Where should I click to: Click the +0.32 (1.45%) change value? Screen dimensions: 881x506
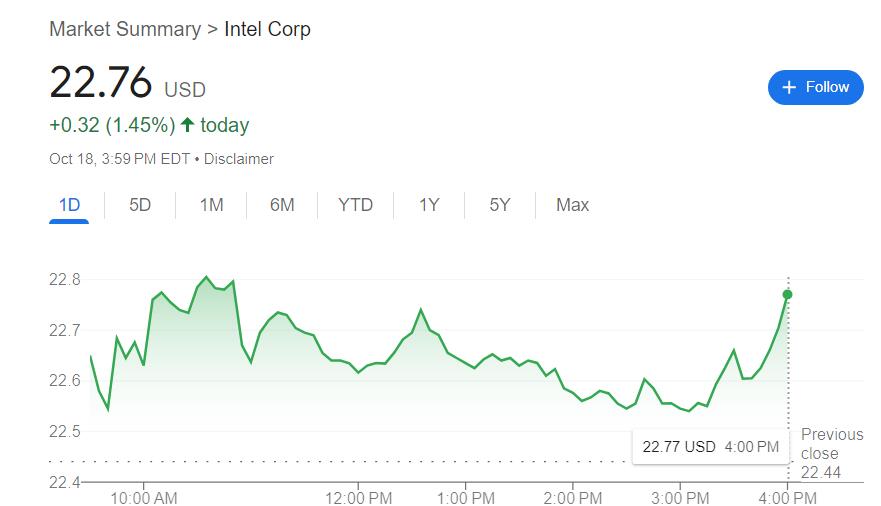click(x=112, y=125)
